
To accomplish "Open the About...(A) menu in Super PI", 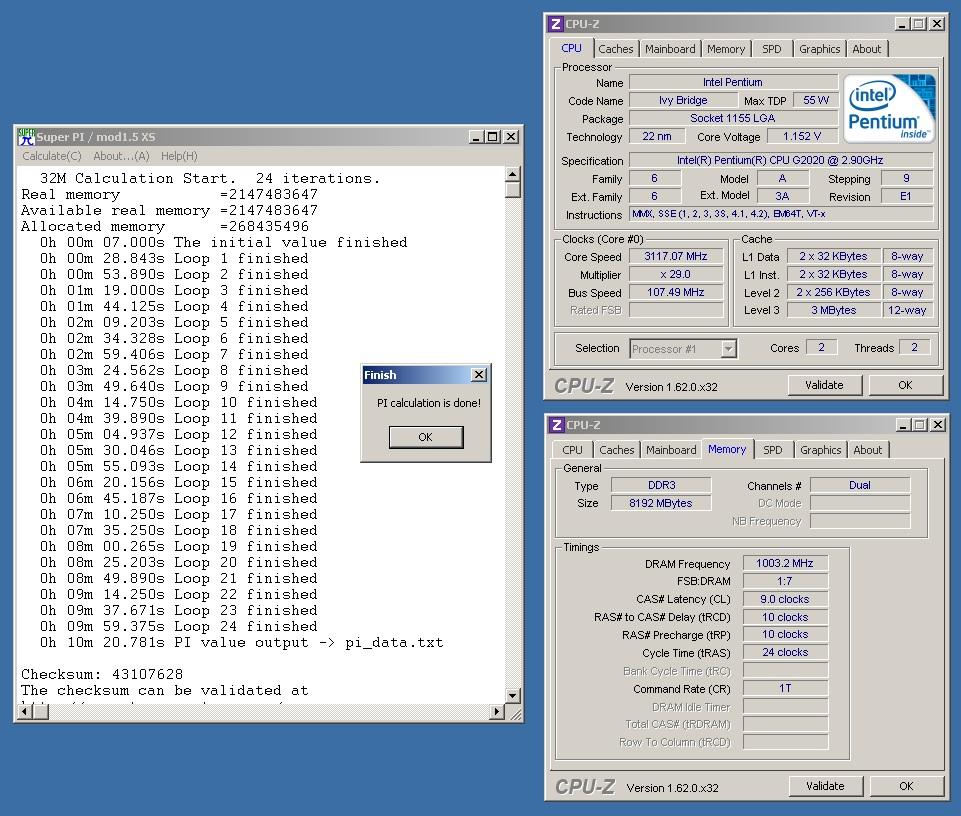I will pos(121,156).
